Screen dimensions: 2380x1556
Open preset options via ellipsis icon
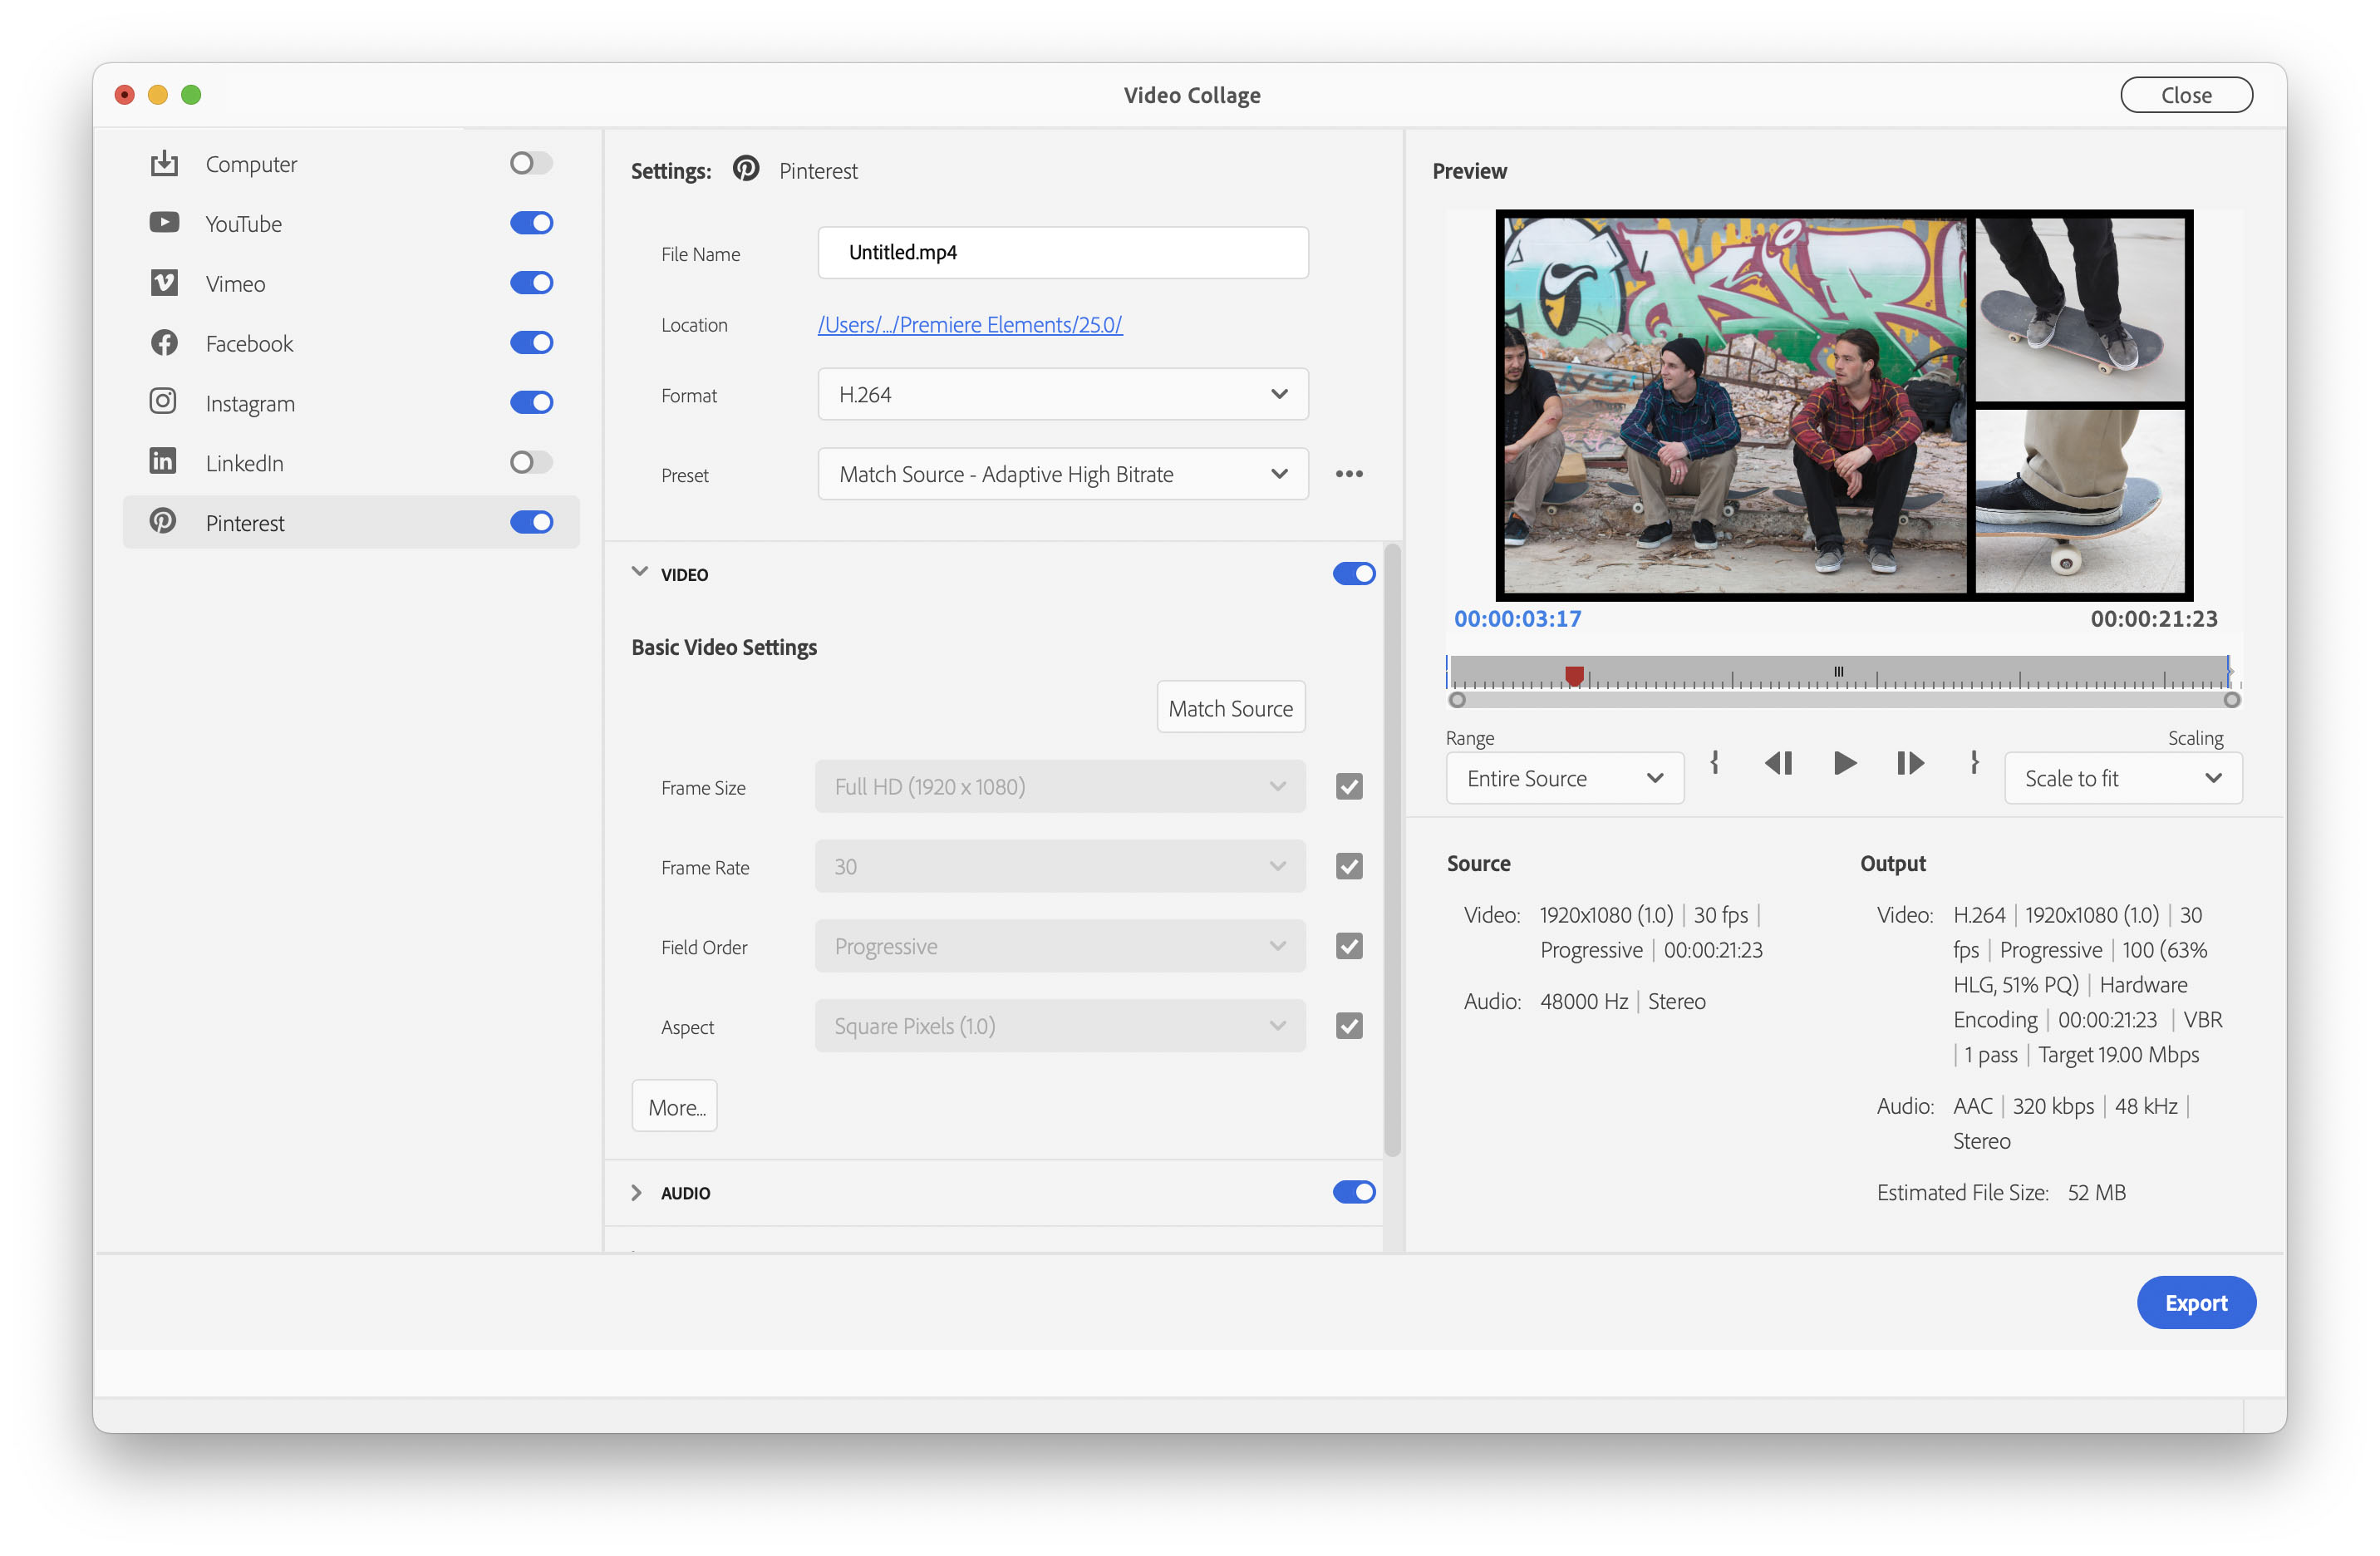pos(1349,473)
